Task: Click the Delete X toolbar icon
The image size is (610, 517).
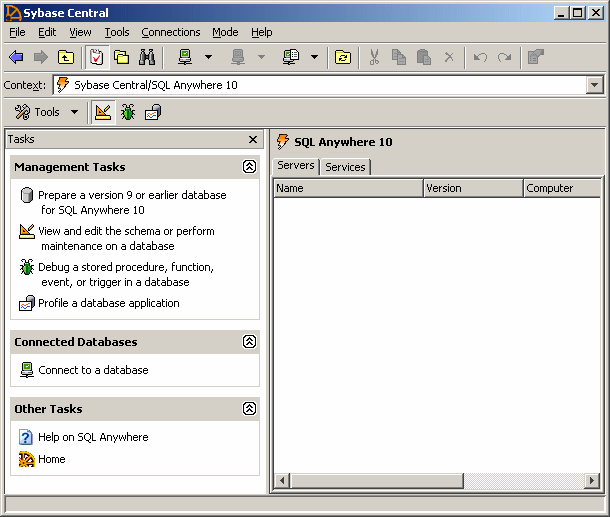Action: [449, 57]
